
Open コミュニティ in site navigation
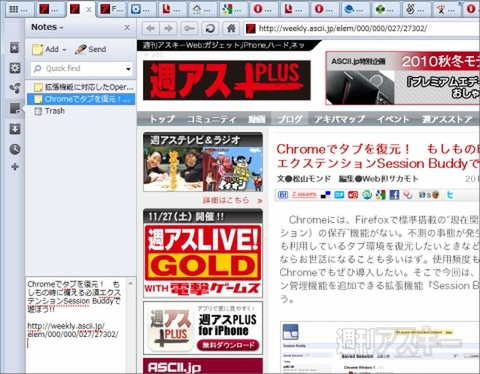[211, 119]
